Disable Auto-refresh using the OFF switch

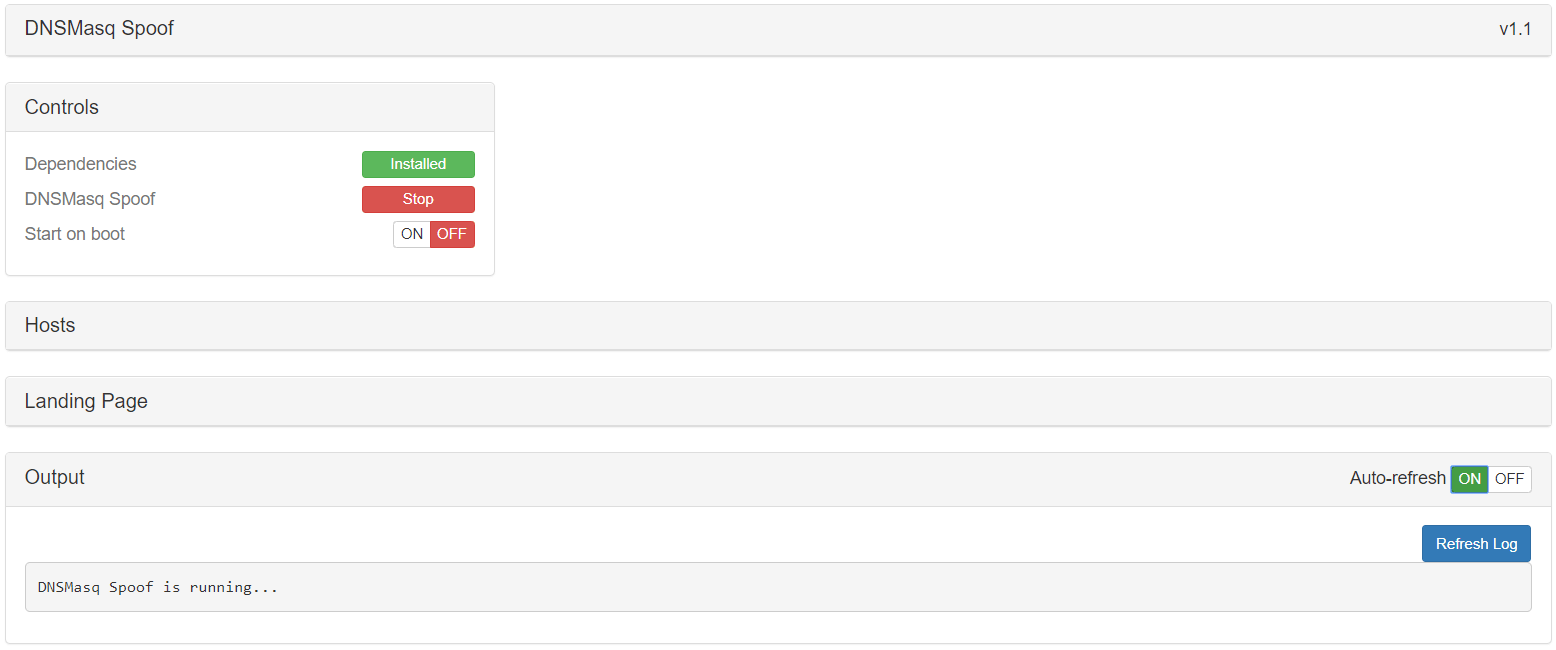[x=1509, y=479]
